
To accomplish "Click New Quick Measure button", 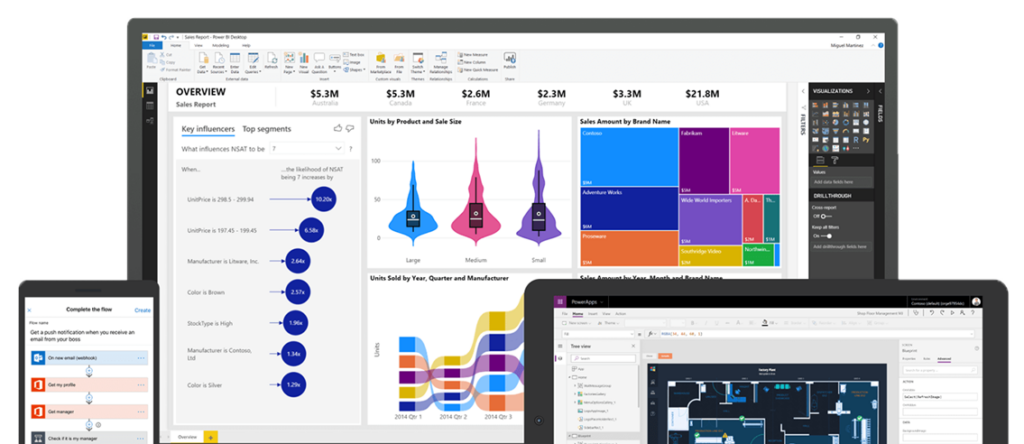I will pyautogui.click(x=478, y=69).
